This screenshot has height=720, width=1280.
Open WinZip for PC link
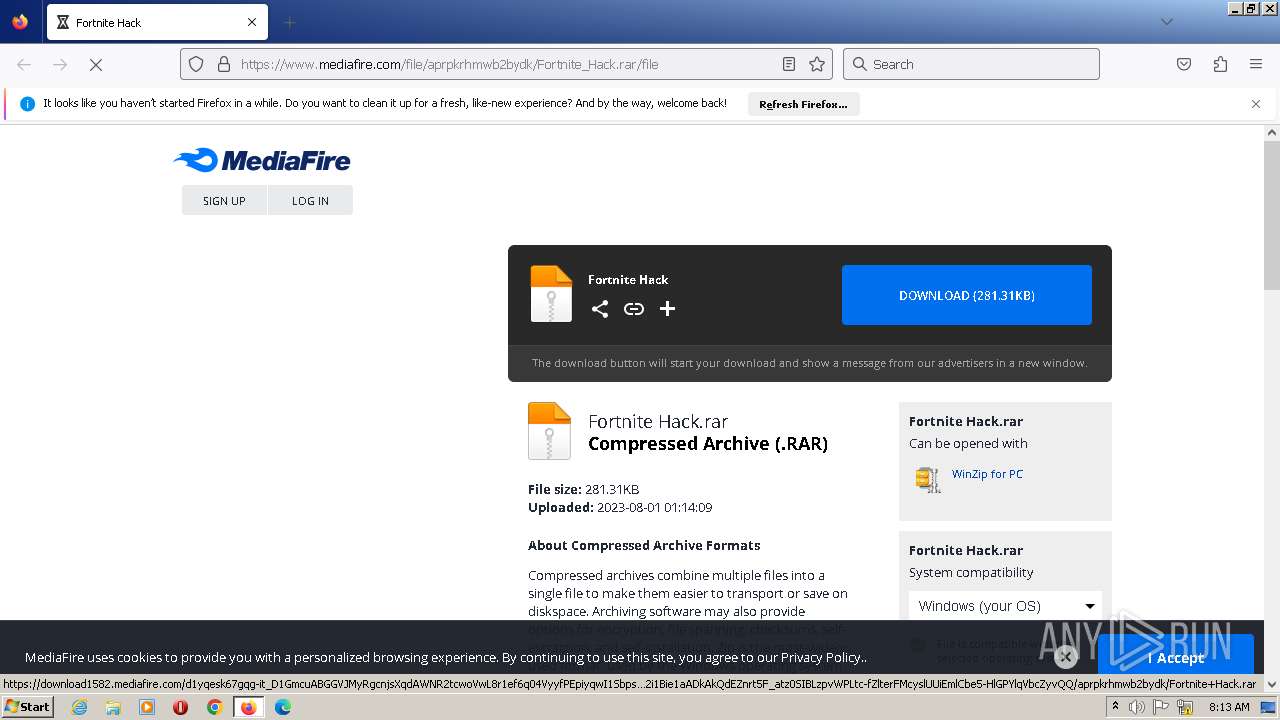click(987, 474)
